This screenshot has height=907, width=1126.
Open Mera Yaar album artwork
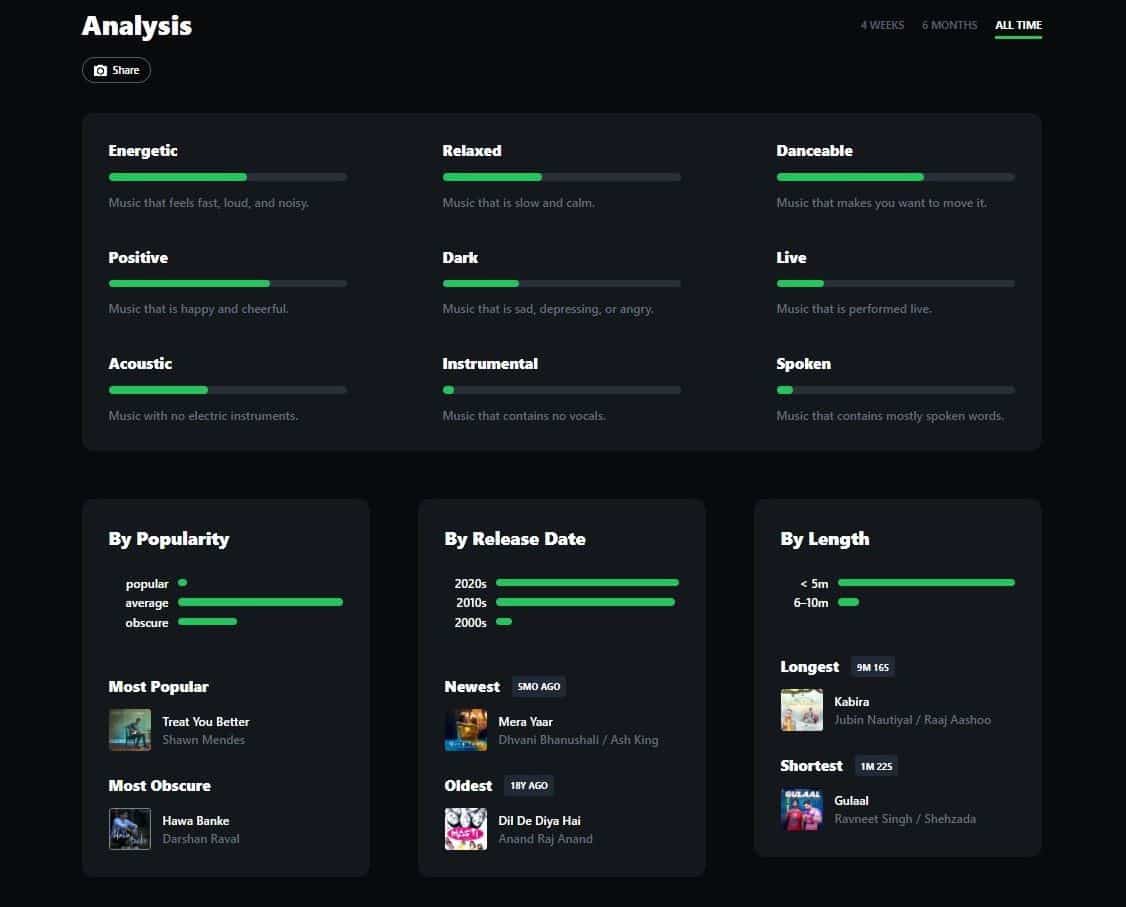click(466, 730)
